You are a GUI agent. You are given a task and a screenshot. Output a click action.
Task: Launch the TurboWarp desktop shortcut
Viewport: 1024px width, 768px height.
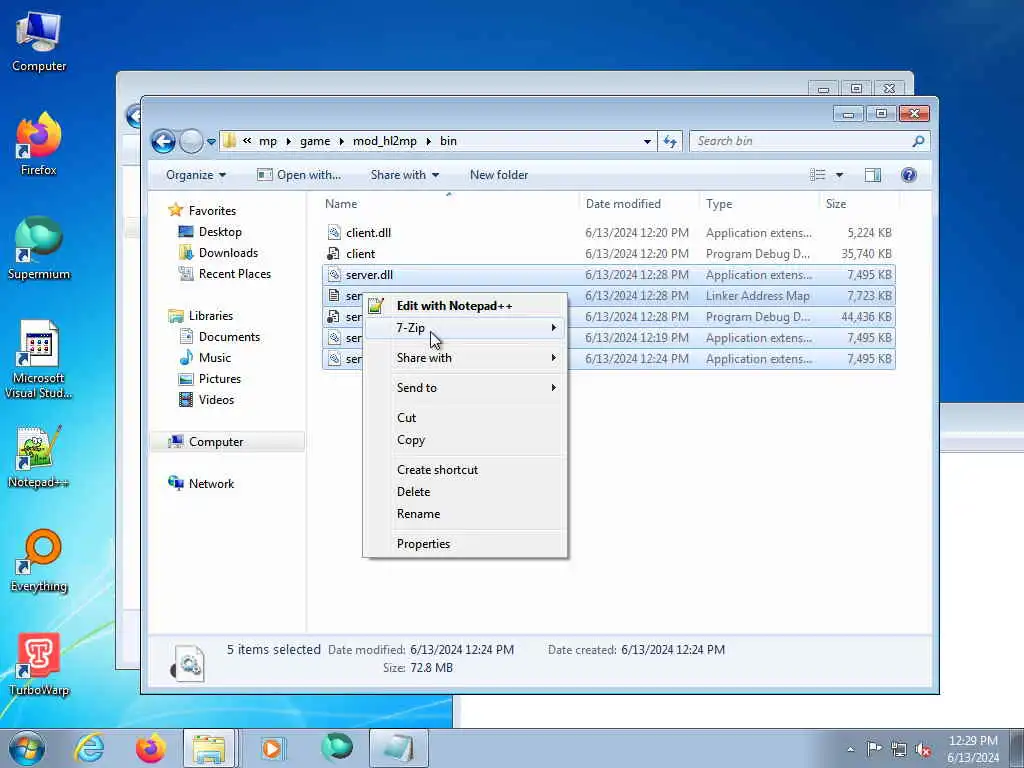pyautogui.click(x=39, y=665)
